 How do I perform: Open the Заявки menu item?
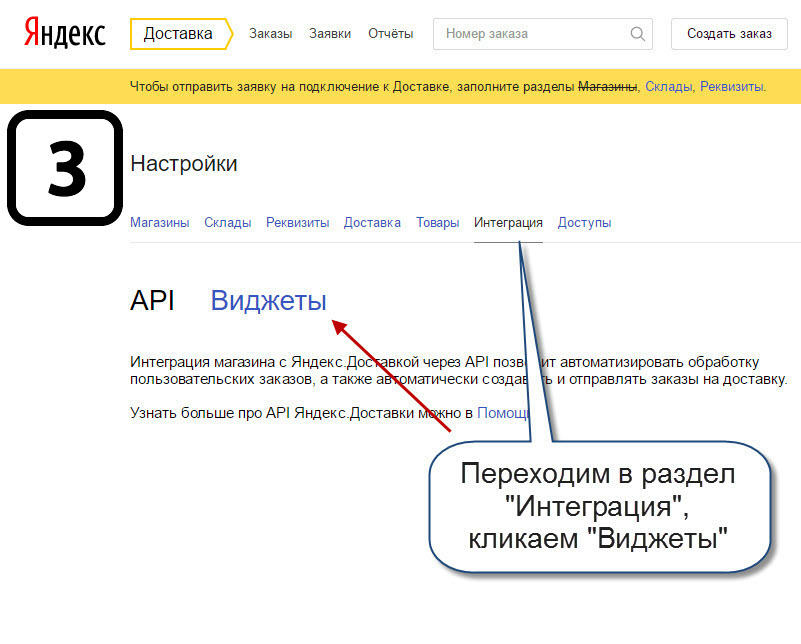[330, 34]
